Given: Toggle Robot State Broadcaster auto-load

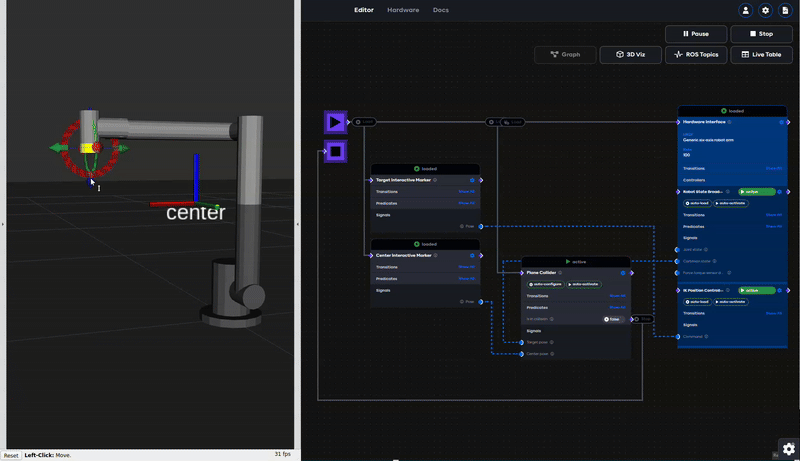Looking at the screenshot, I should pyautogui.click(x=697, y=203).
